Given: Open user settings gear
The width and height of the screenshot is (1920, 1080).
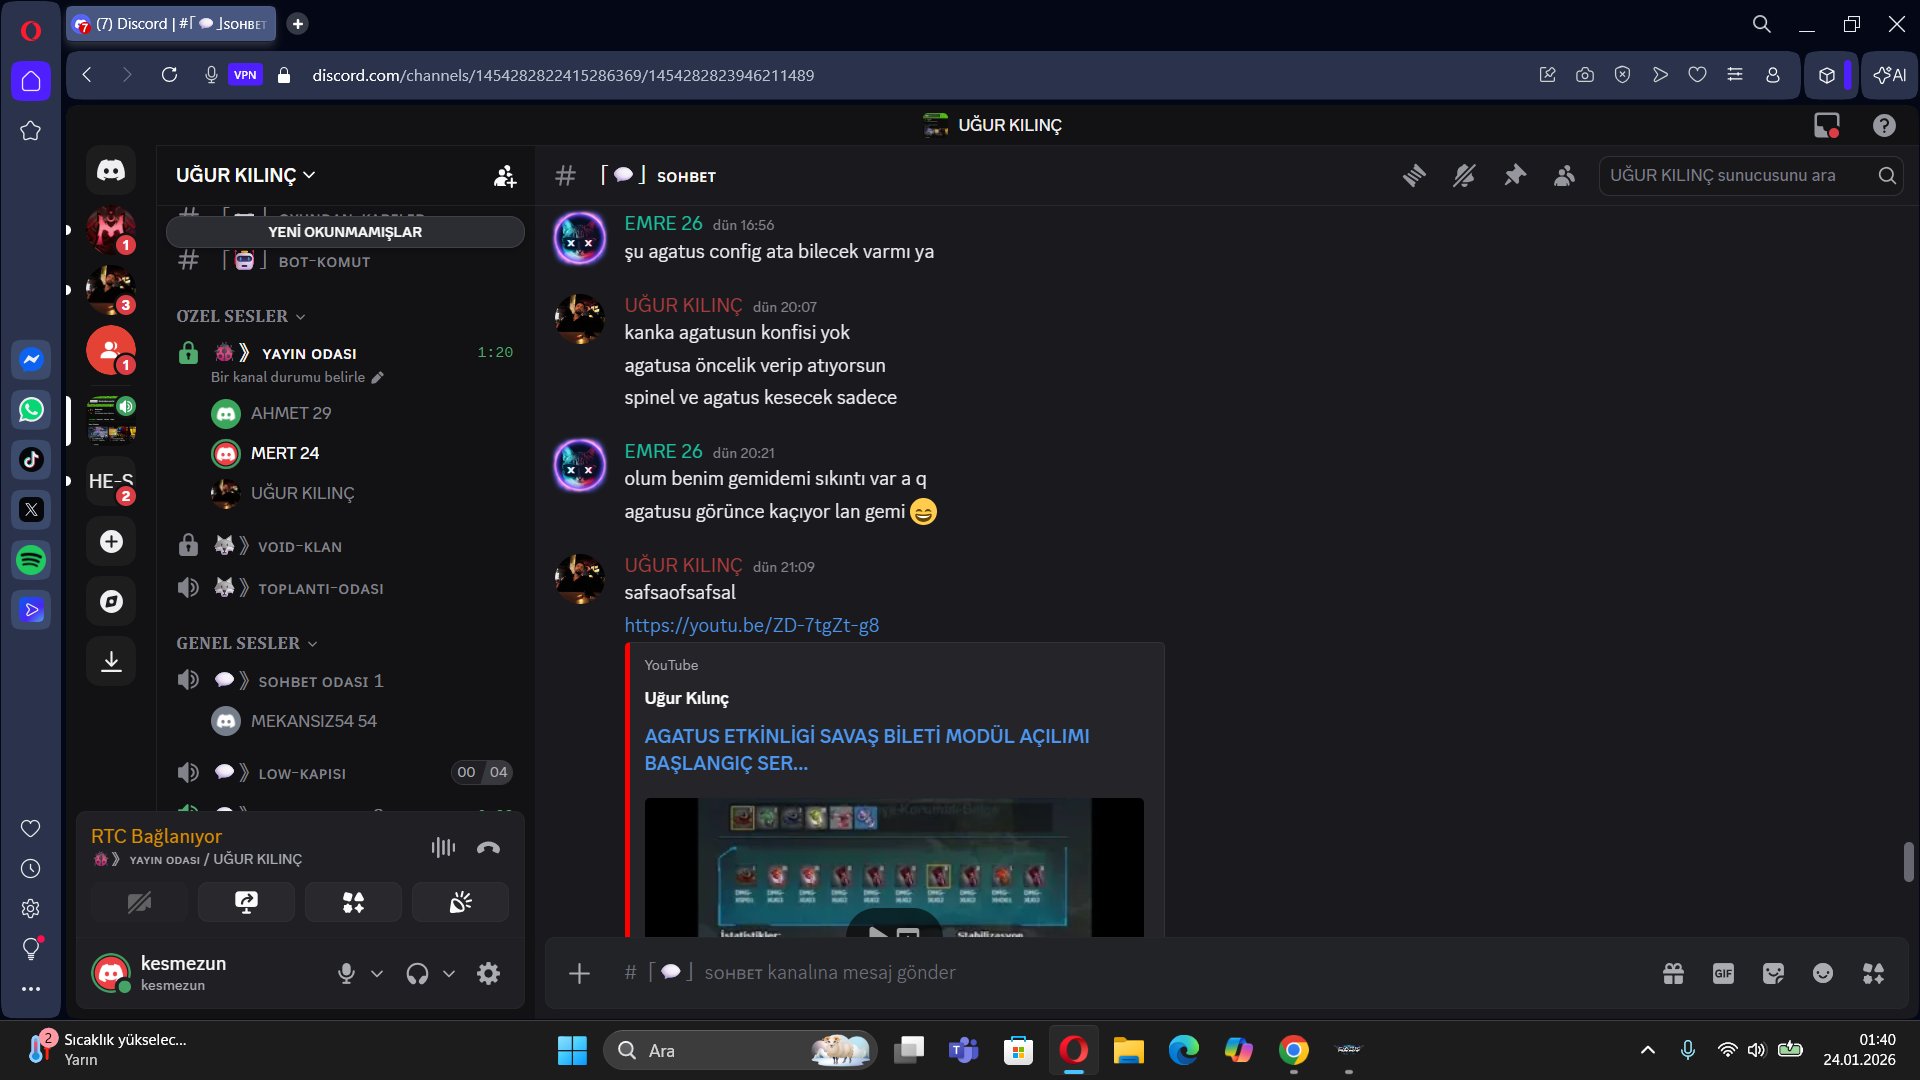Looking at the screenshot, I should pos(488,973).
